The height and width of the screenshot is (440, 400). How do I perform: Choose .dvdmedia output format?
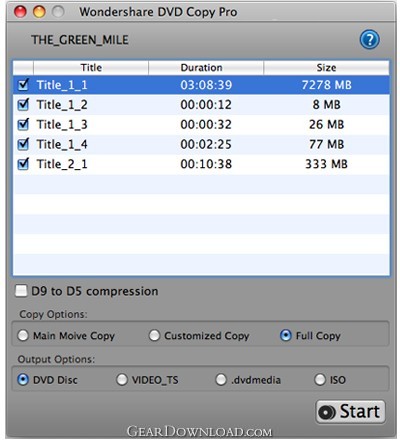coord(221,379)
